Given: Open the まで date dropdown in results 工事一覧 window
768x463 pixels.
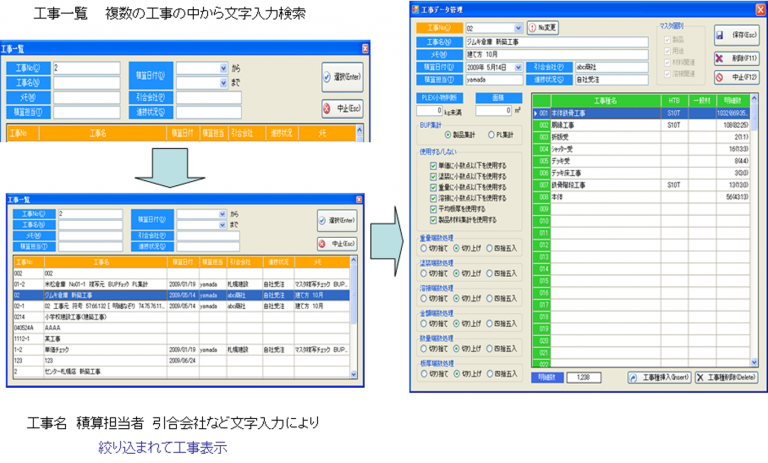Looking at the screenshot, I should coord(222,225).
